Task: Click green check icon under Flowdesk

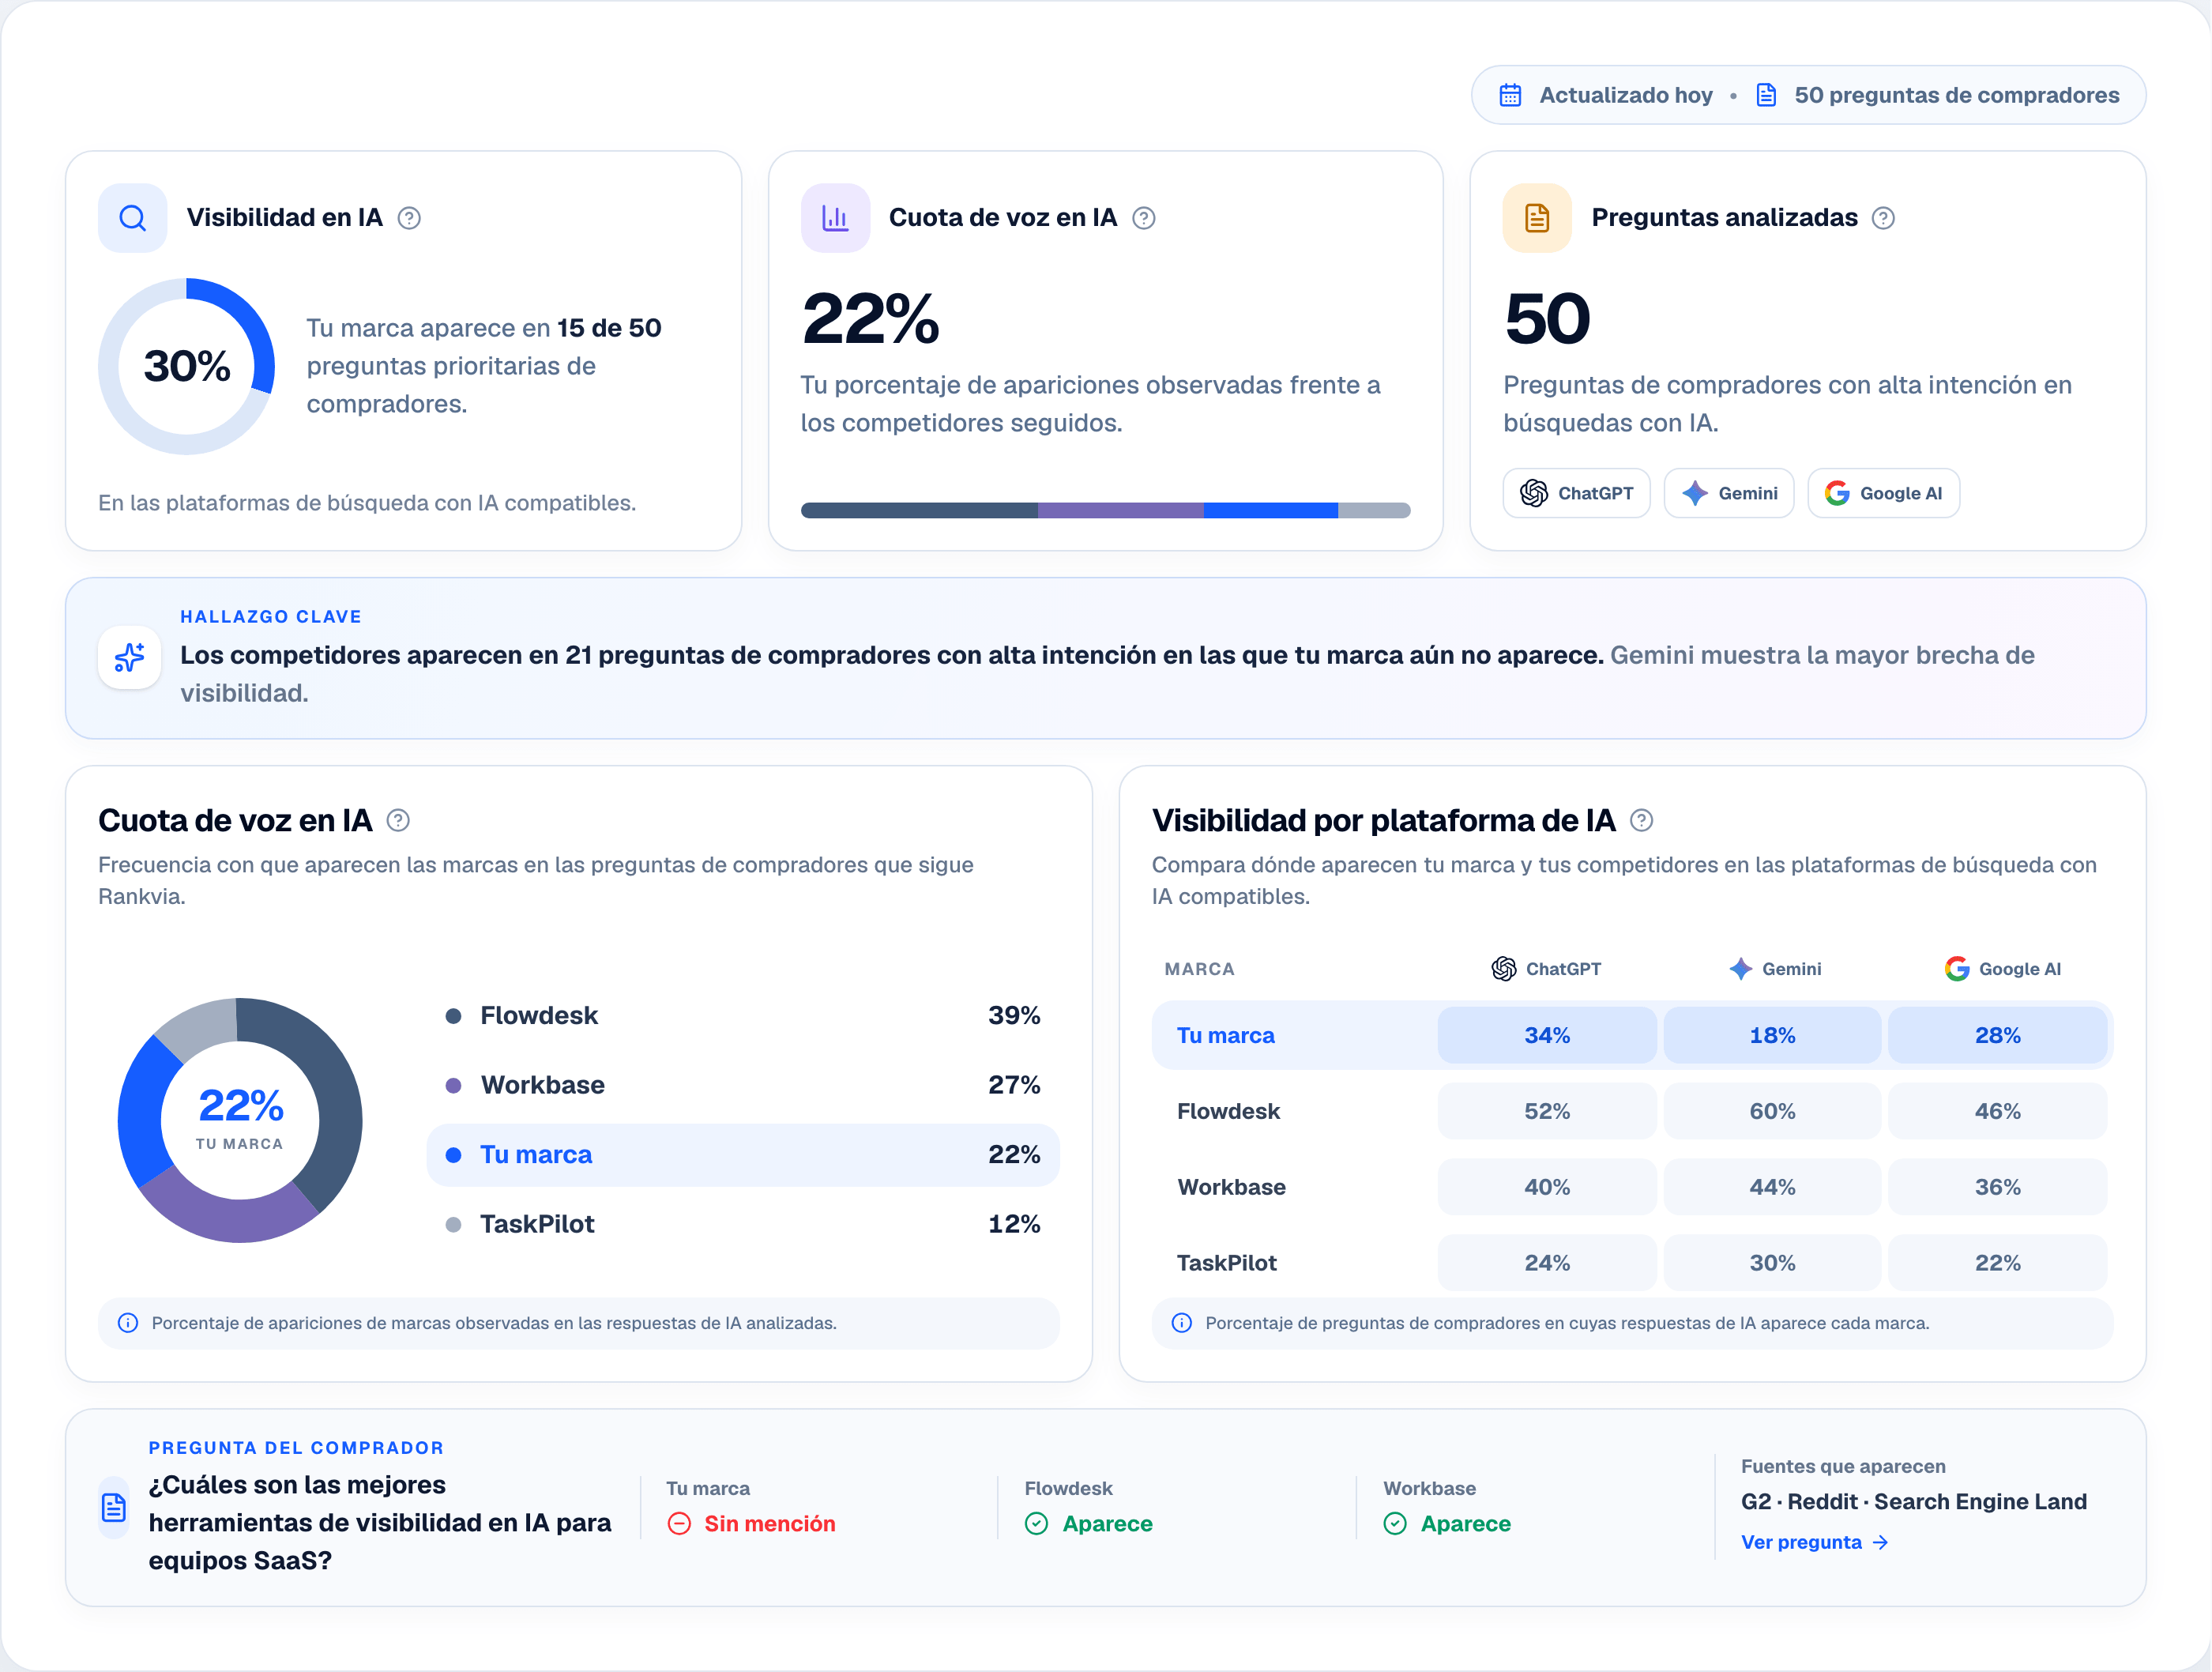Action: click(1036, 1523)
